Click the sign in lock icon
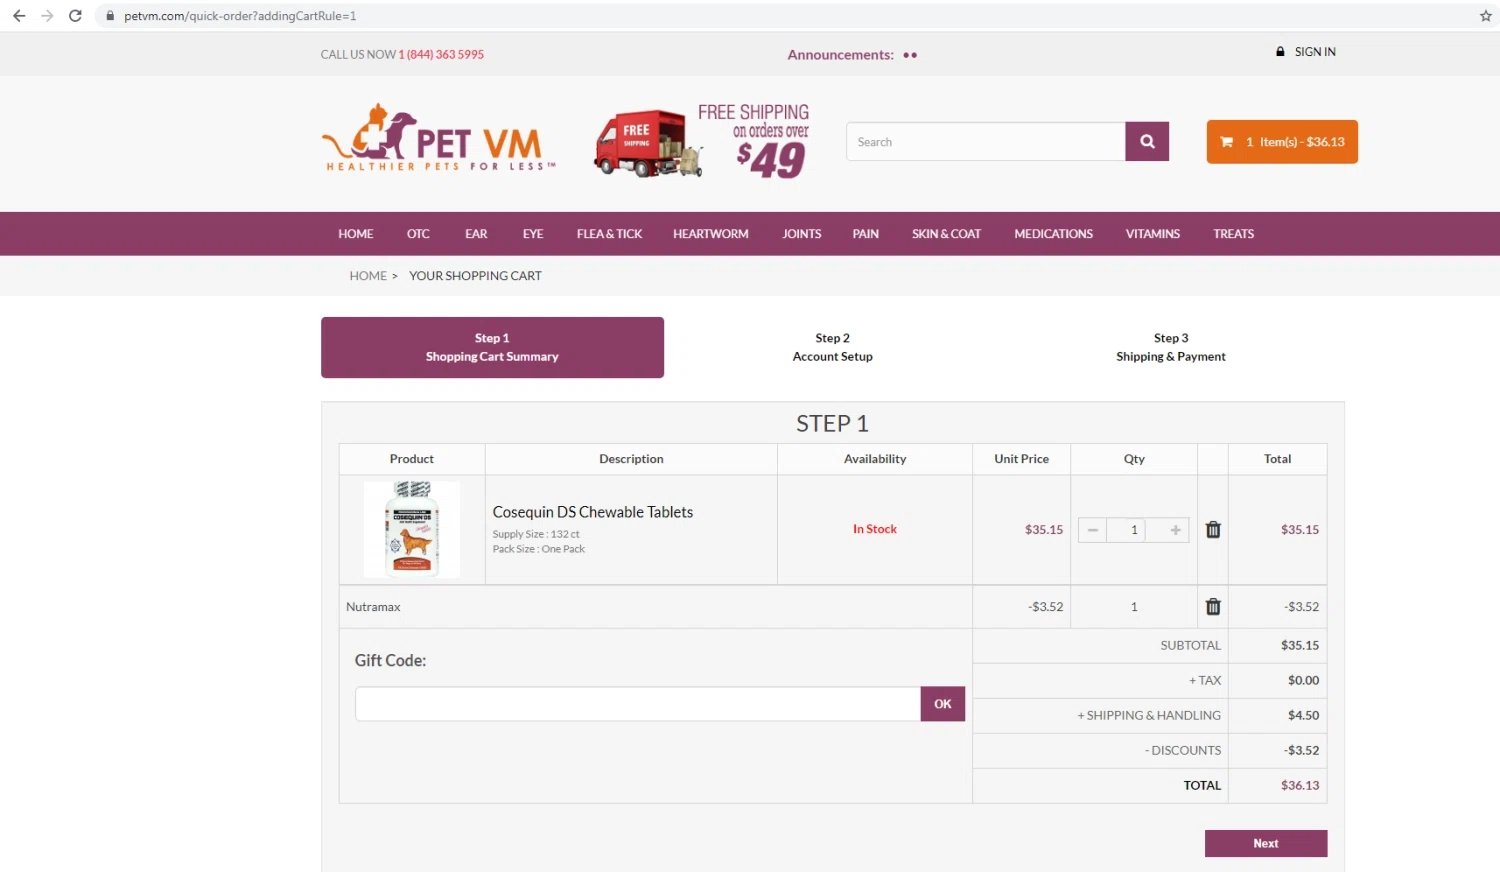The image size is (1500, 872). point(1280,52)
